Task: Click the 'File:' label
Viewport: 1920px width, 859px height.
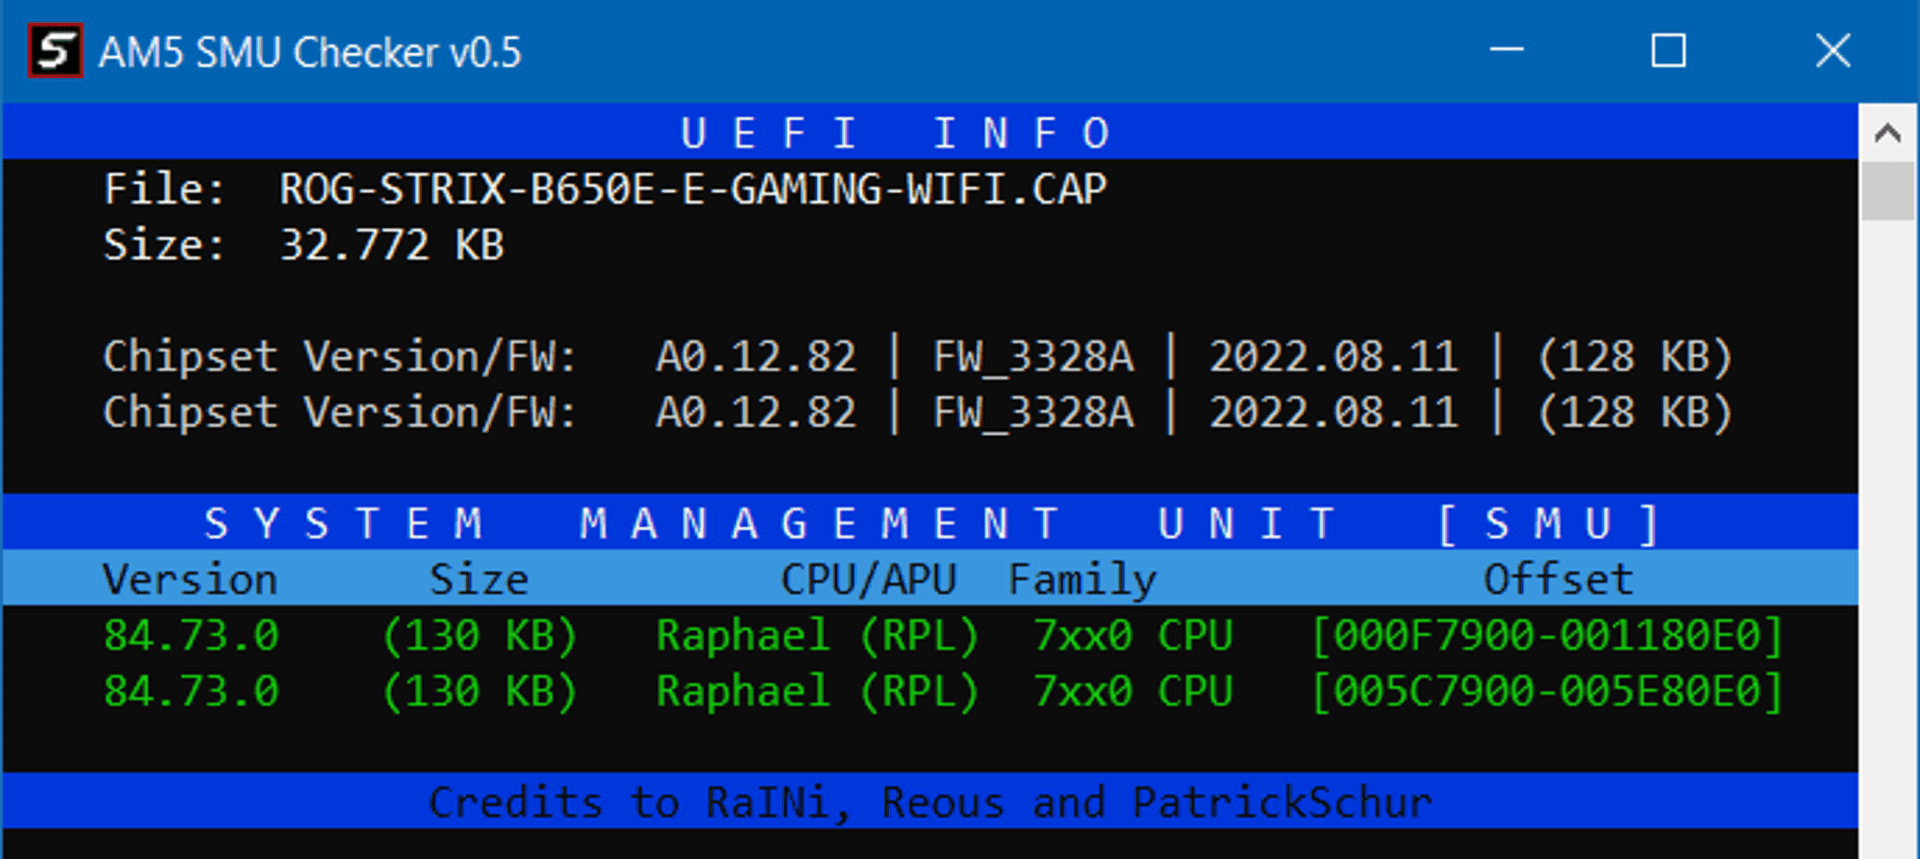Action: point(165,189)
